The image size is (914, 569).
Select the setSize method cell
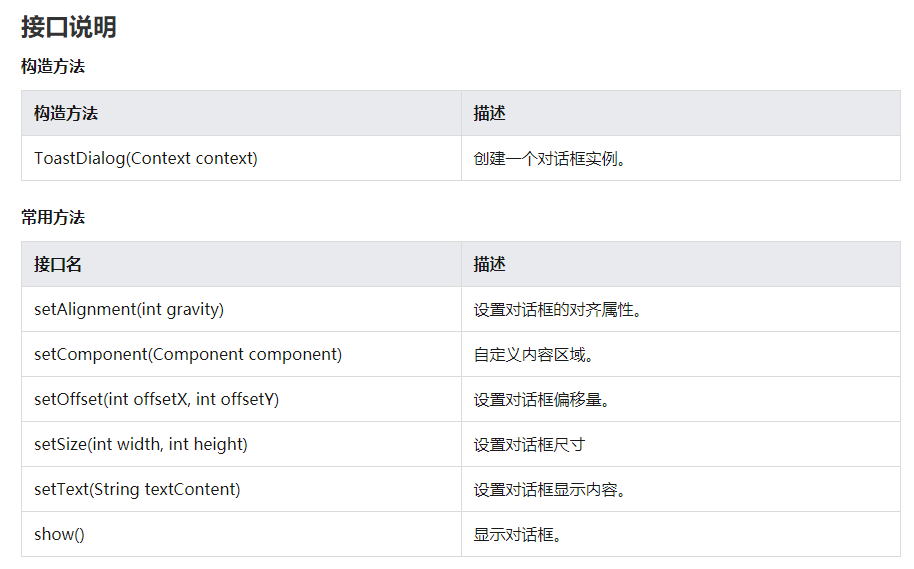[141, 444]
